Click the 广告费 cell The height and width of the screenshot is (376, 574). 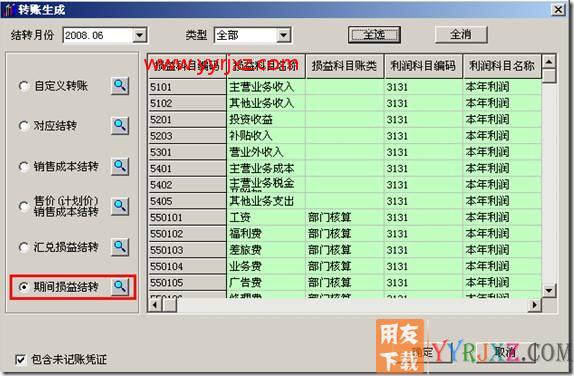click(x=266, y=283)
